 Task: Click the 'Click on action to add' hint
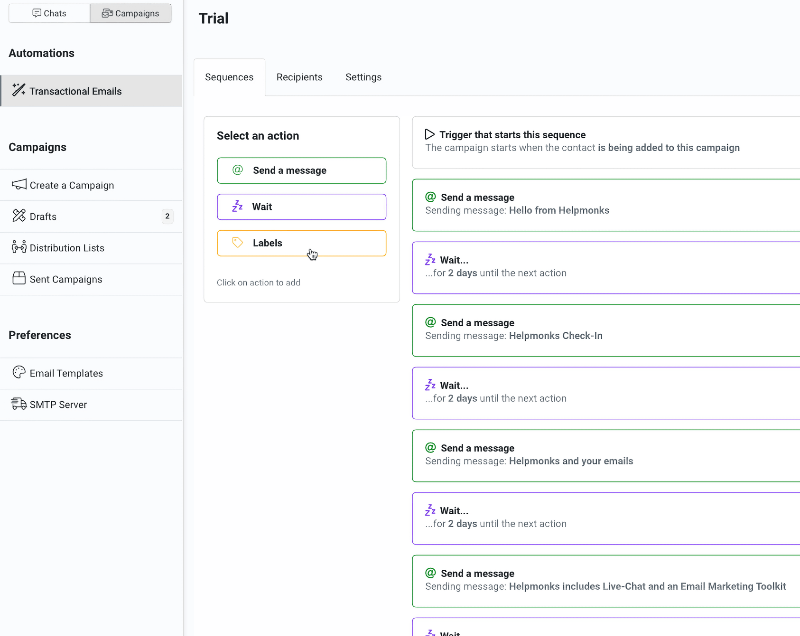258,283
